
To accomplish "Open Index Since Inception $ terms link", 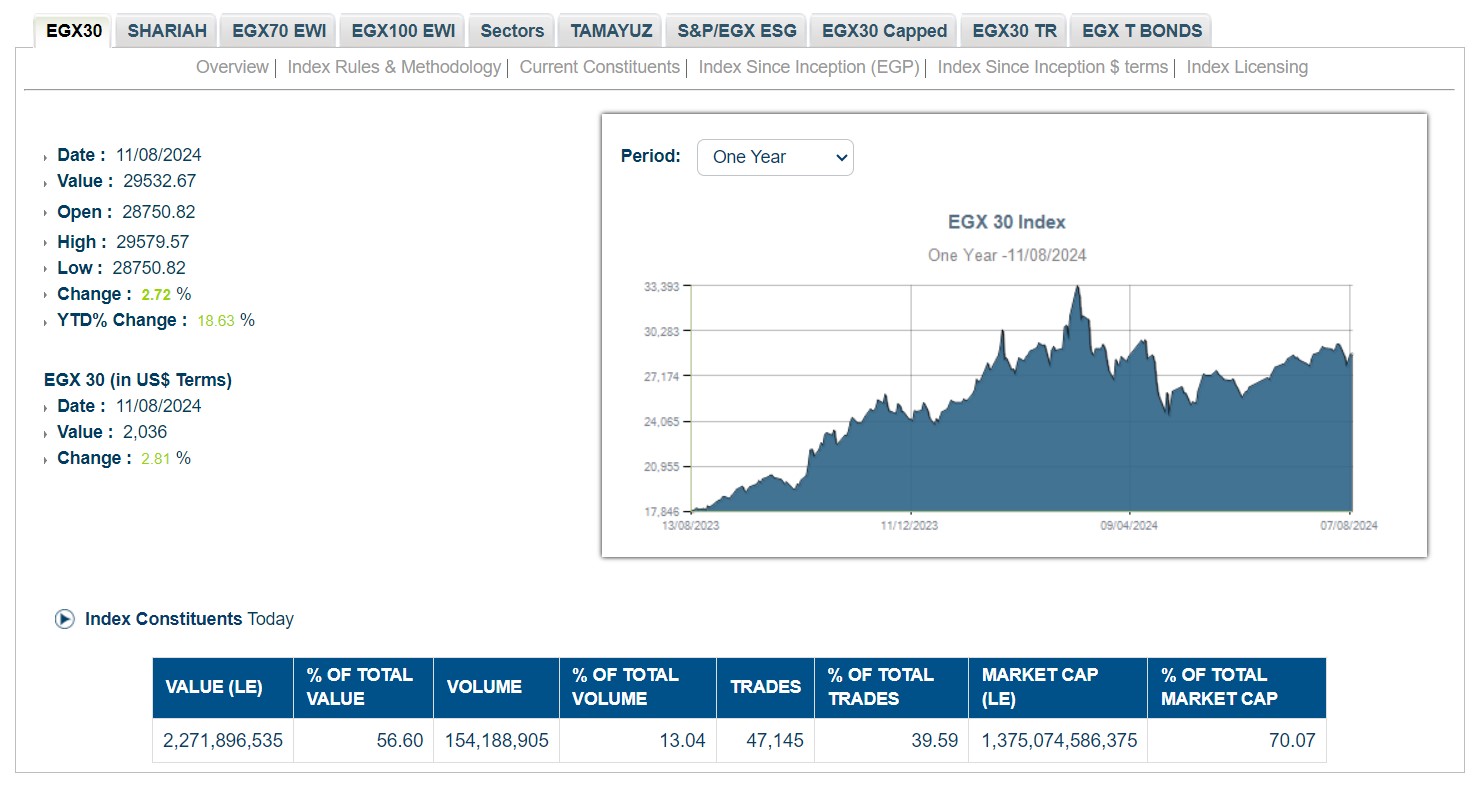I will pyautogui.click(x=1053, y=67).
